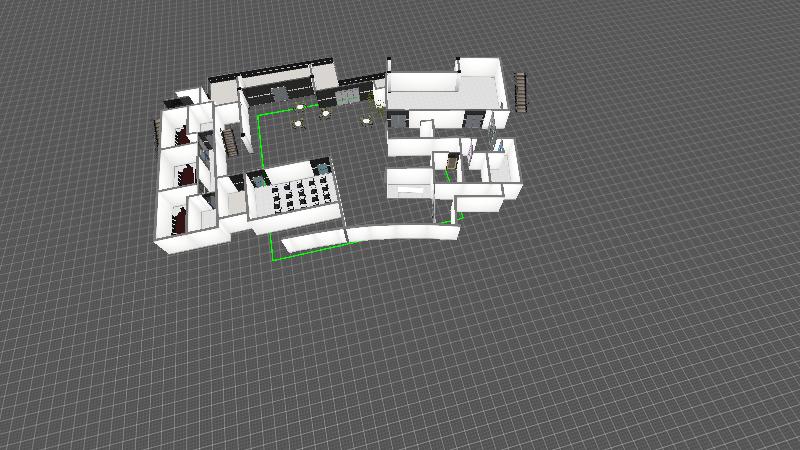800x450 pixels.
Task: Select the brown chair in small right room
Action: pyautogui.click(x=451, y=163)
